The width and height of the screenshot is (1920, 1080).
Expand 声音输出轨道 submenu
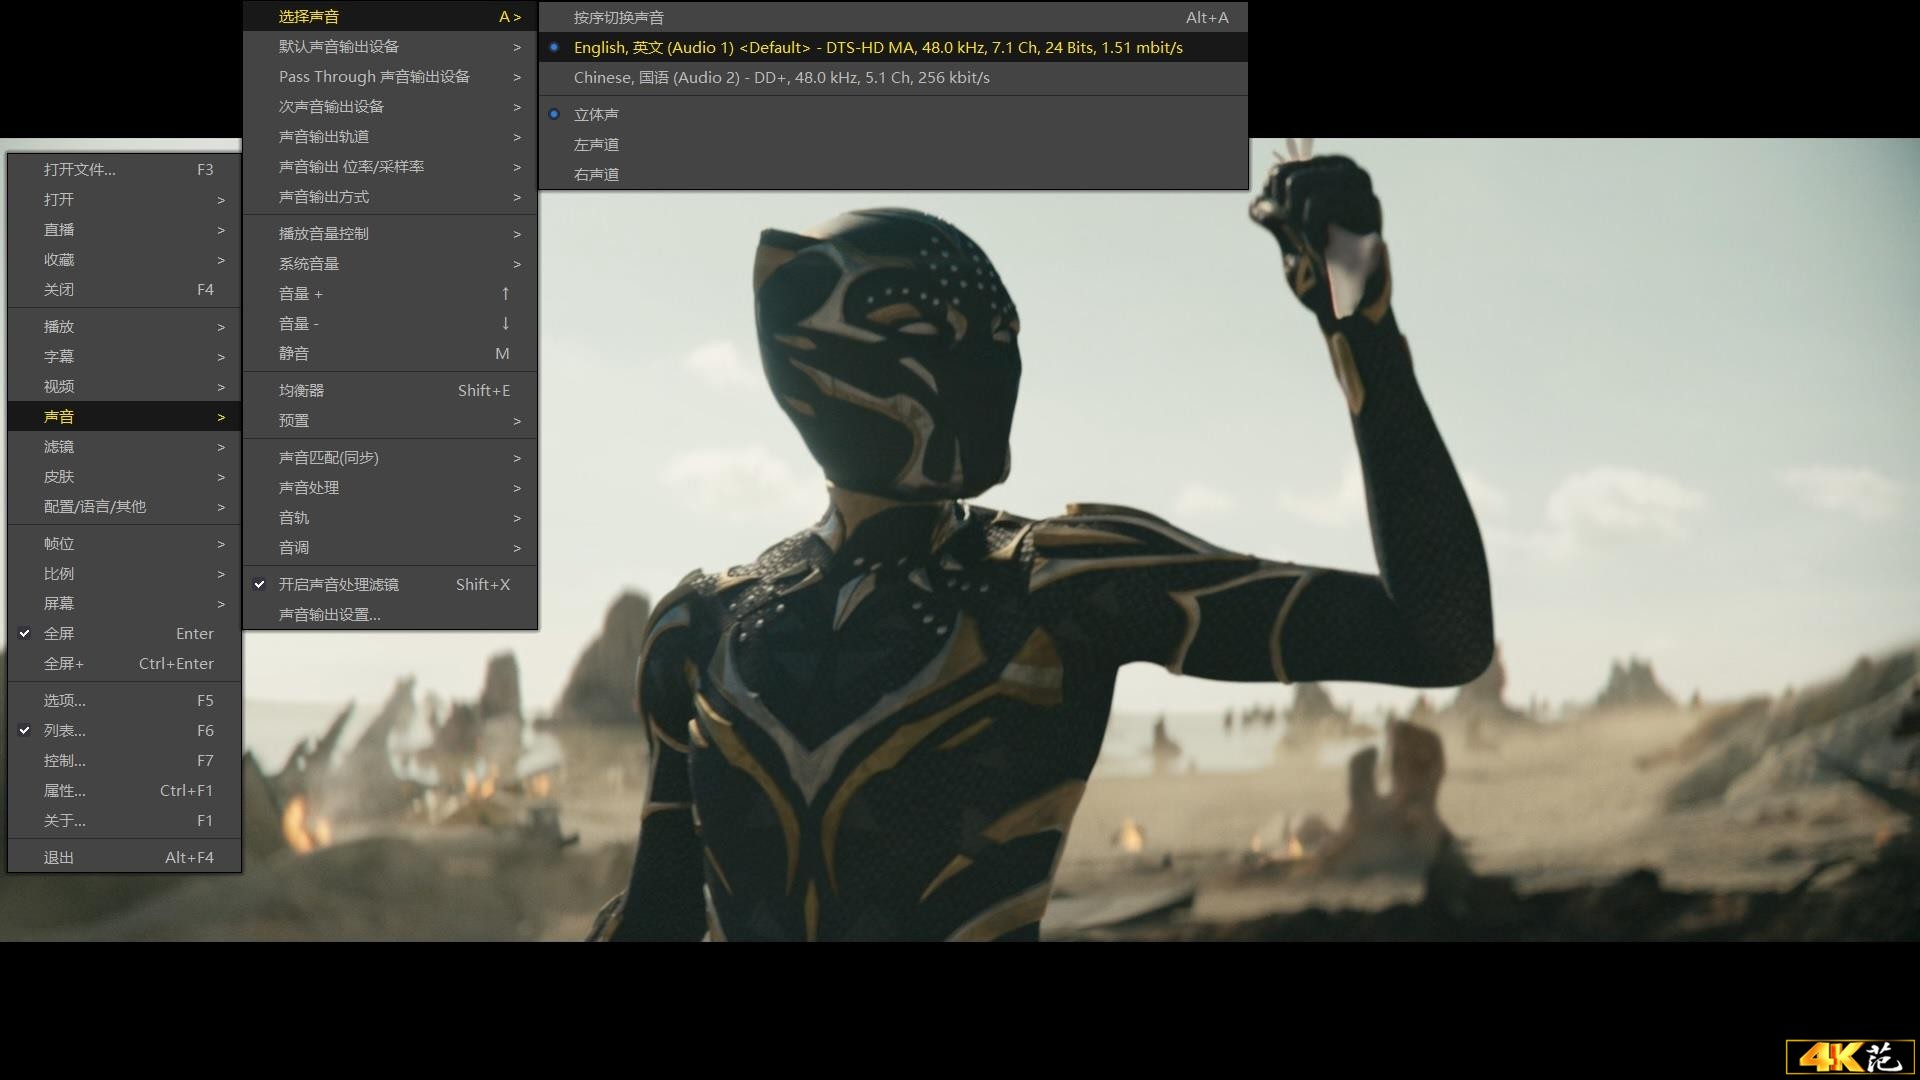click(390, 136)
